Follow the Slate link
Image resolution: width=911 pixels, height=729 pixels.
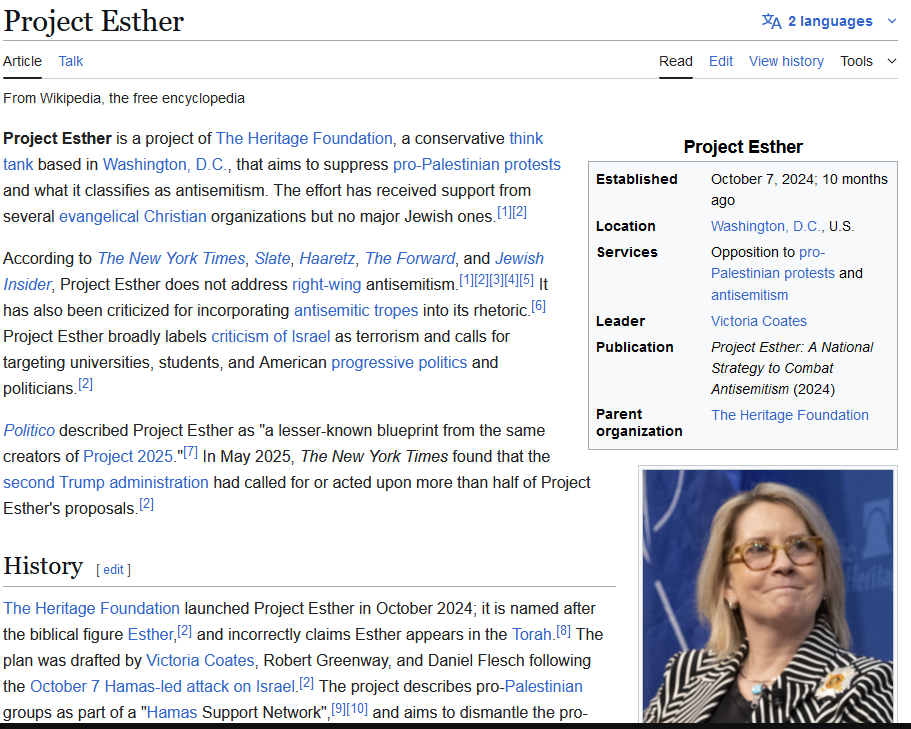click(272, 258)
